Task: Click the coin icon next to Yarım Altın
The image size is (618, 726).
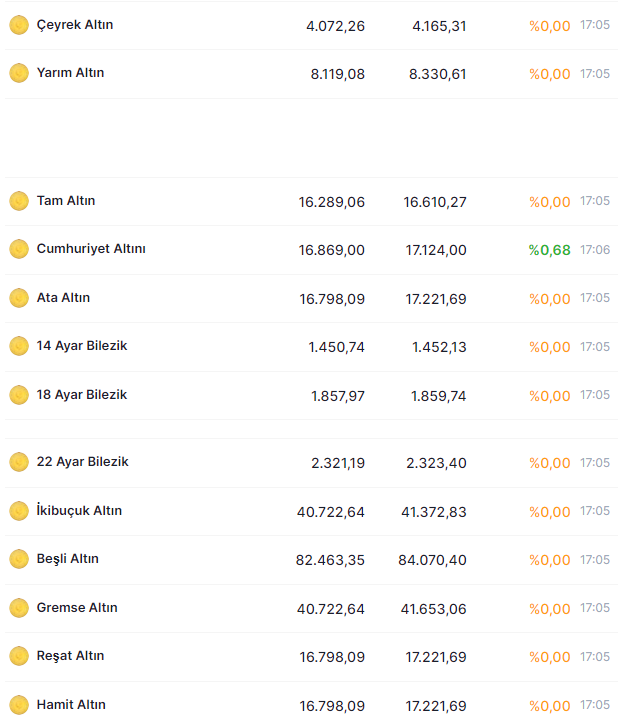Action: [19, 73]
